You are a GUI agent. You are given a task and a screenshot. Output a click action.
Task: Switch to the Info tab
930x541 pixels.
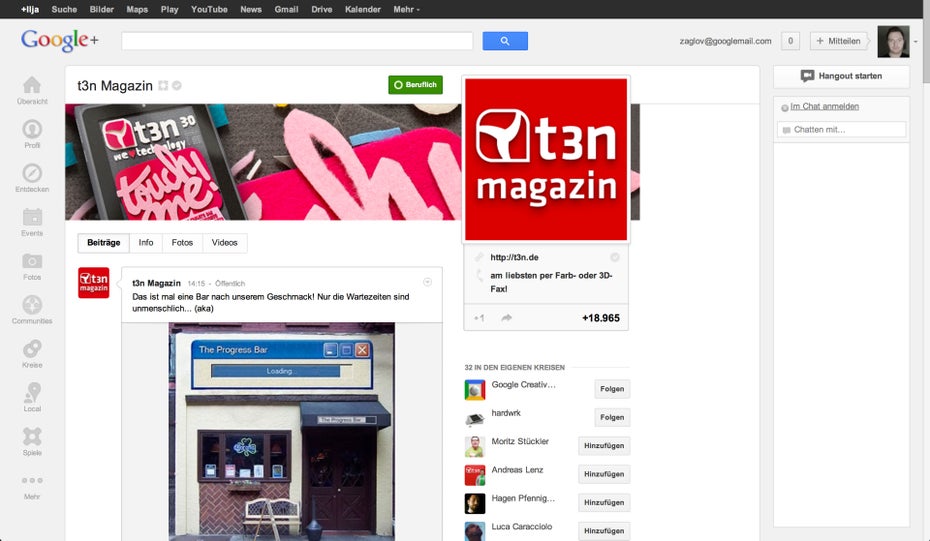pos(146,243)
